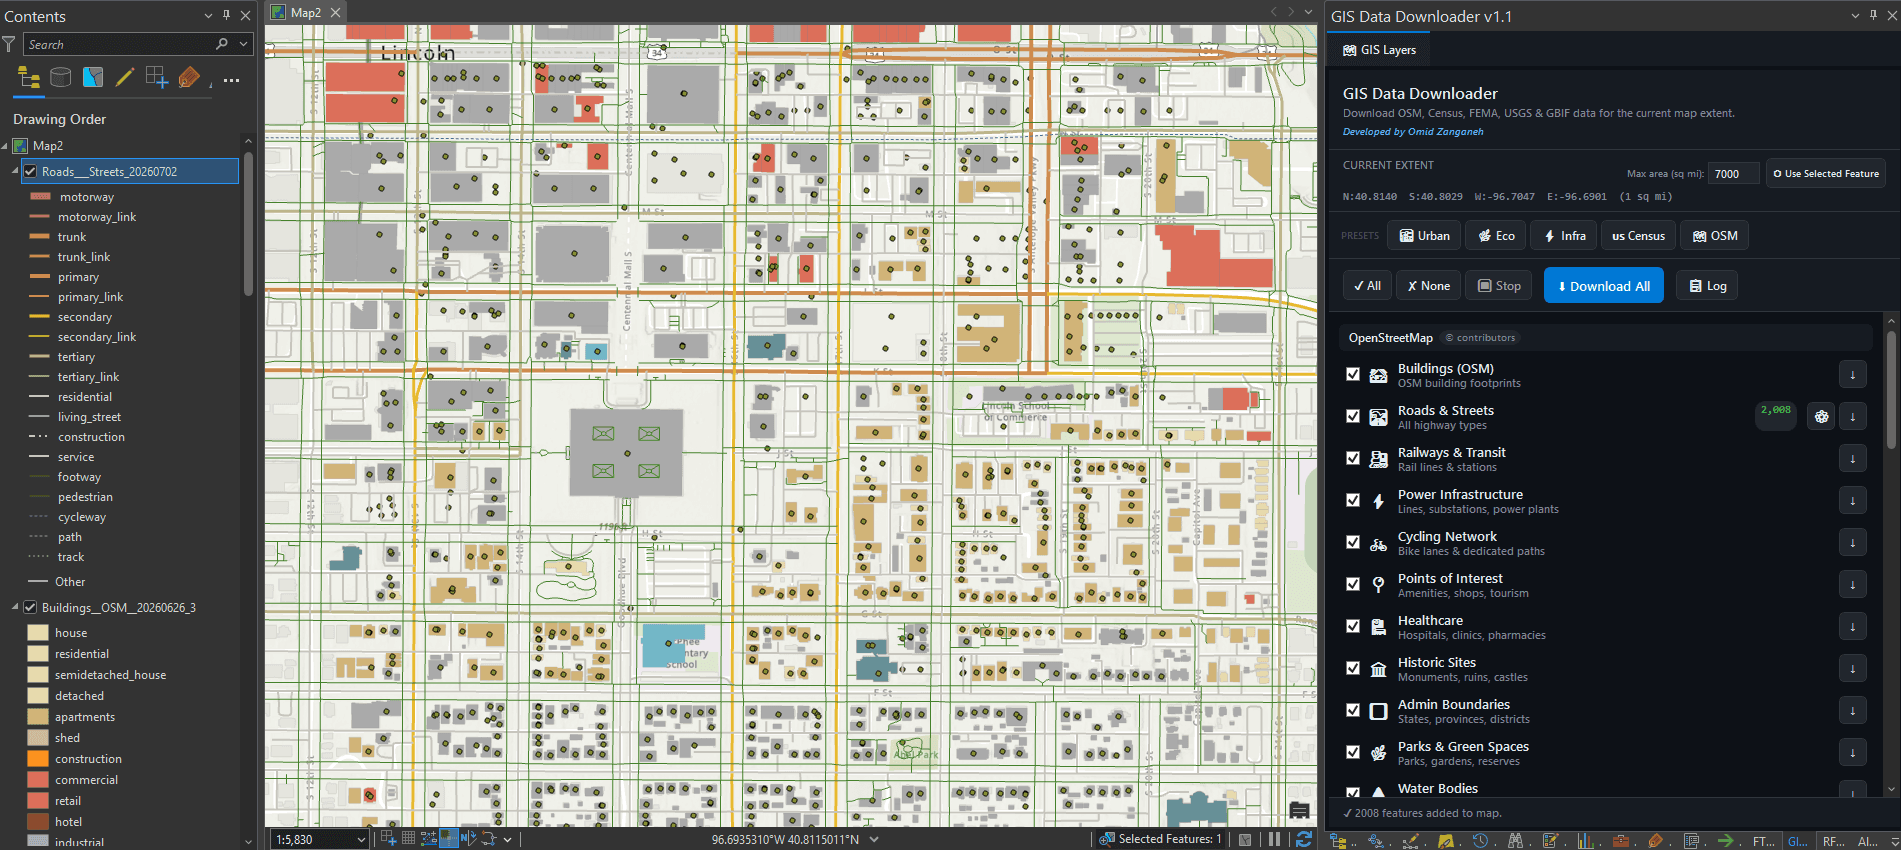Download the Power Infrastructure layer
Screen dimensions: 1901x850
1852,501
